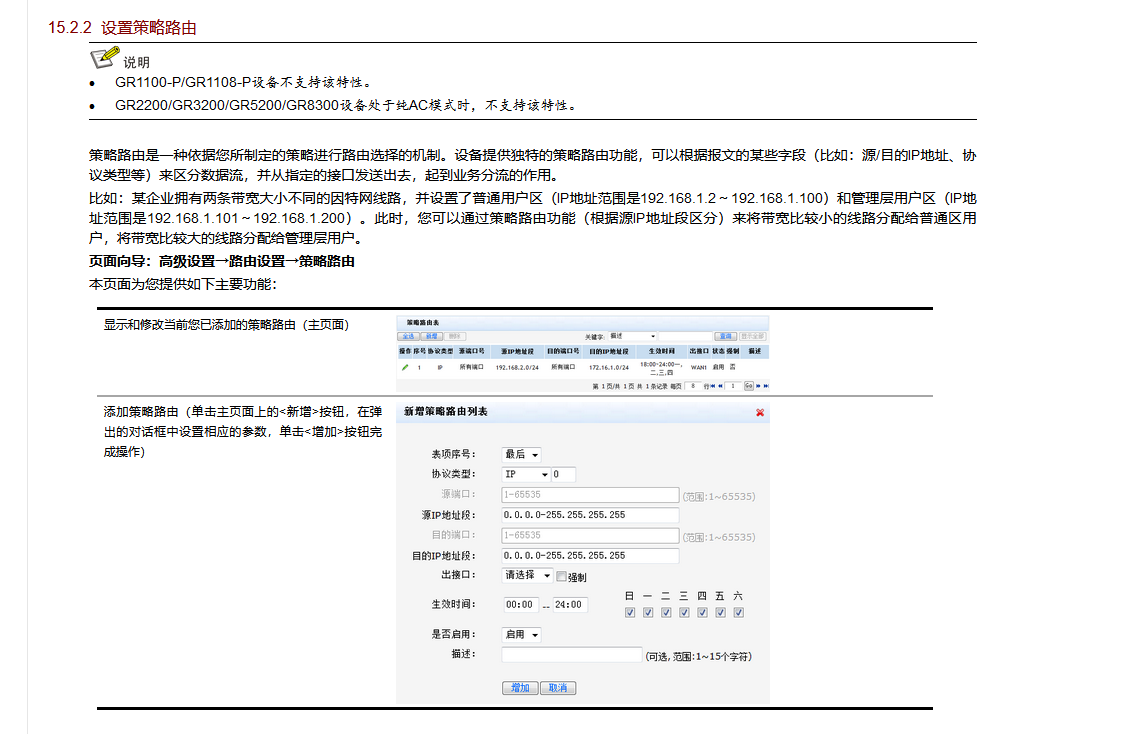
Task: Uncheck the 五 (Friday) checkbox
Action: pos(720,613)
